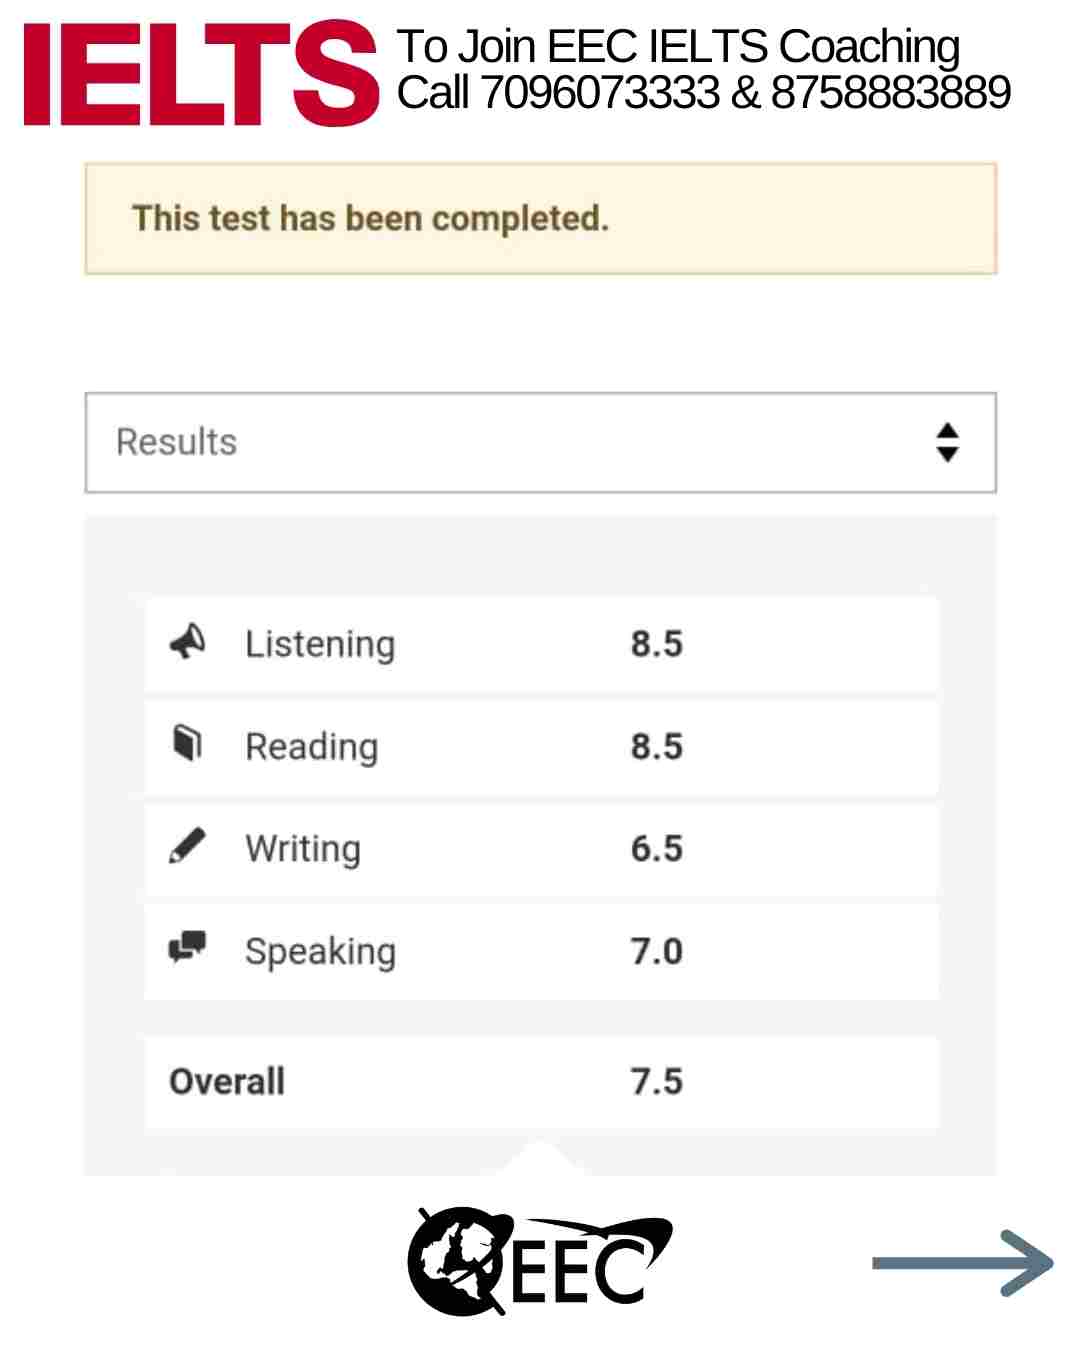The width and height of the screenshot is (1080, 1350).
Task: Select the Listening score row
Action: click(541, 644)
